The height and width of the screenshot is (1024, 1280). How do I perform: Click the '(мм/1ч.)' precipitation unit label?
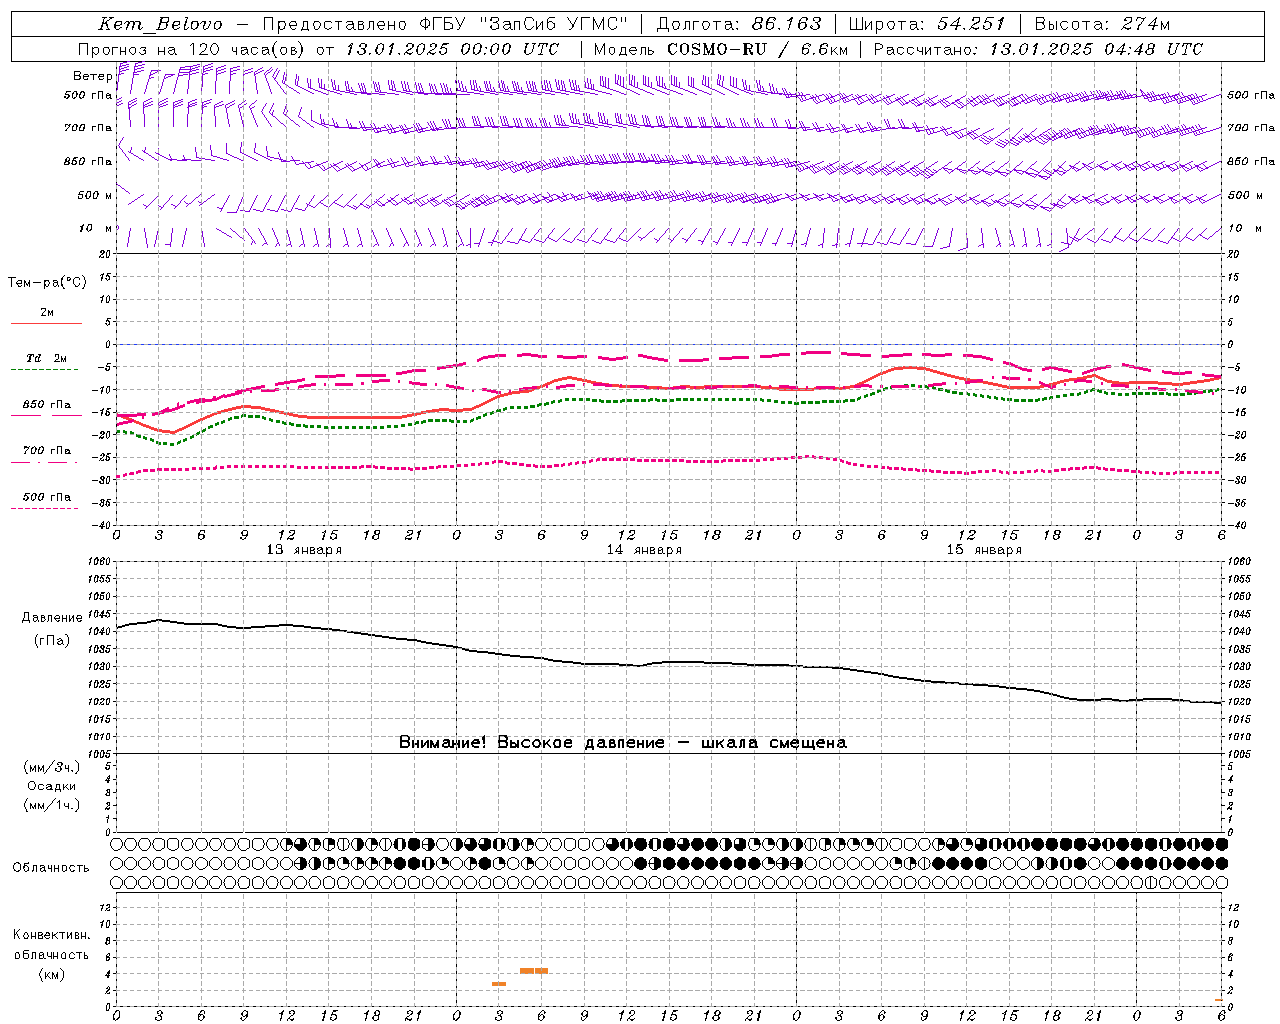(x=52, y=805)
